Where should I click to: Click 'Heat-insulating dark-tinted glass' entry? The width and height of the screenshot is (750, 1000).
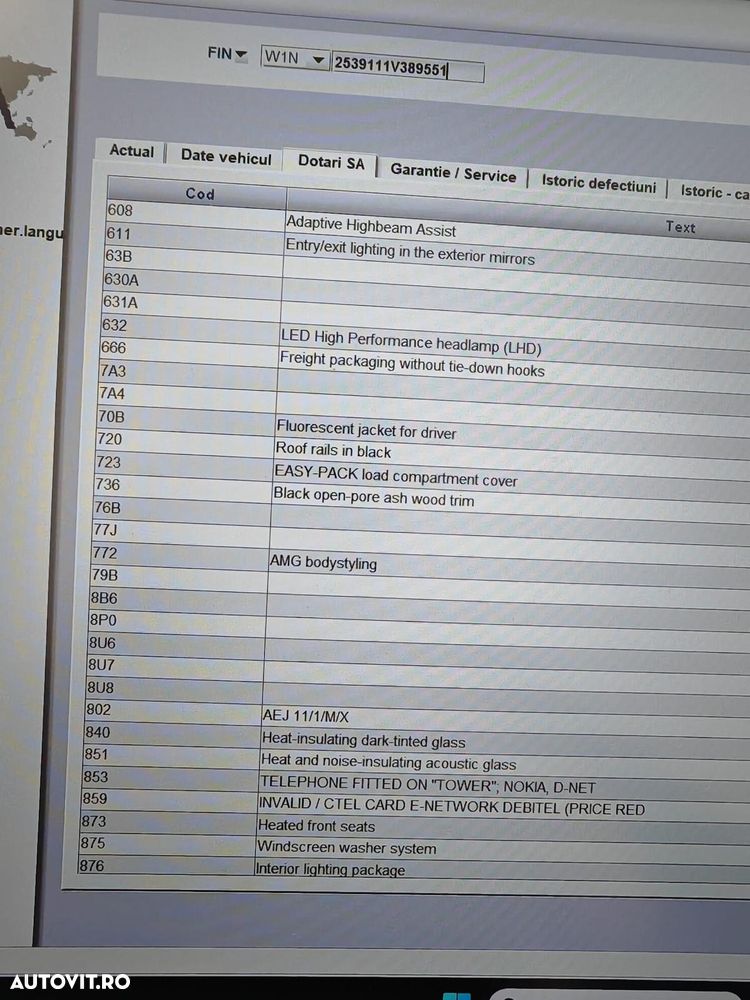pos(363,740)
